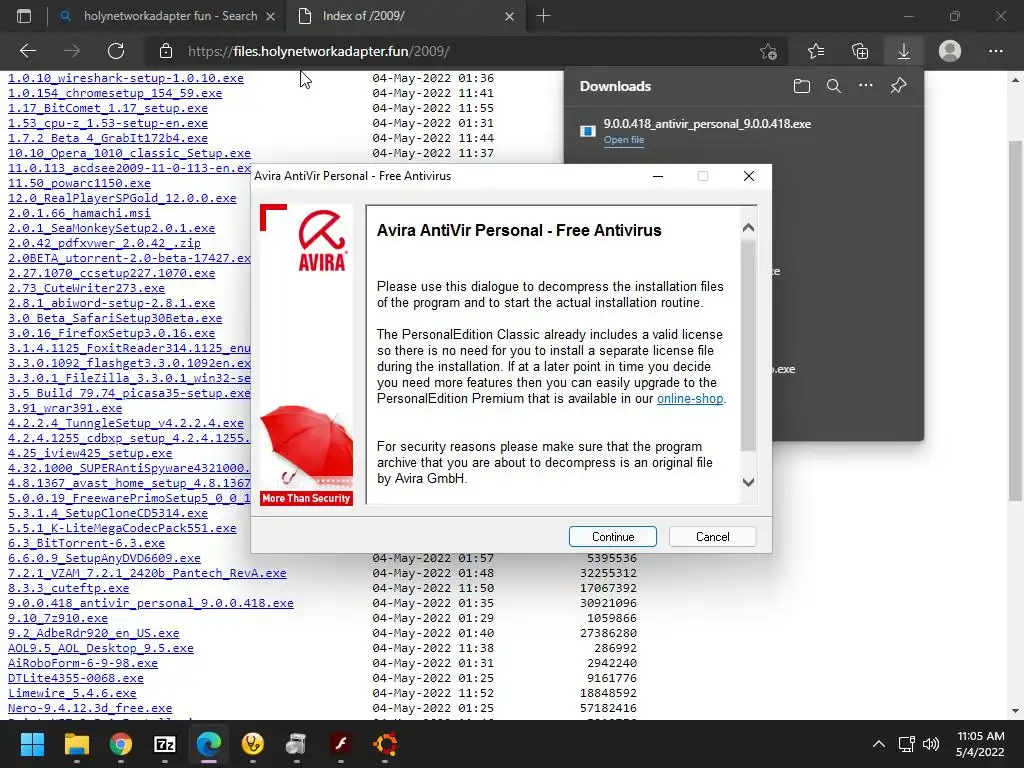Open Collections icon in Edge toolbar

860,51
